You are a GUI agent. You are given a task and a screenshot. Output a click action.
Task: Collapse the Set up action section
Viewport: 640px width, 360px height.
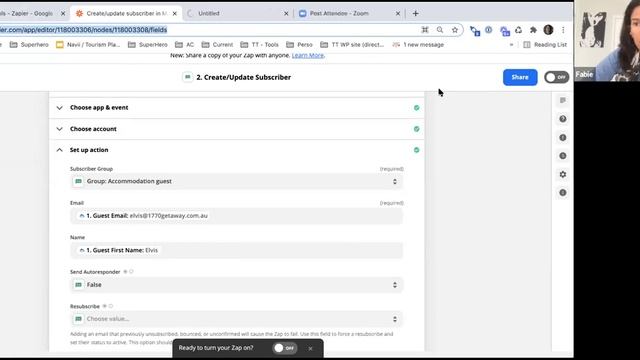coord(237,150)
